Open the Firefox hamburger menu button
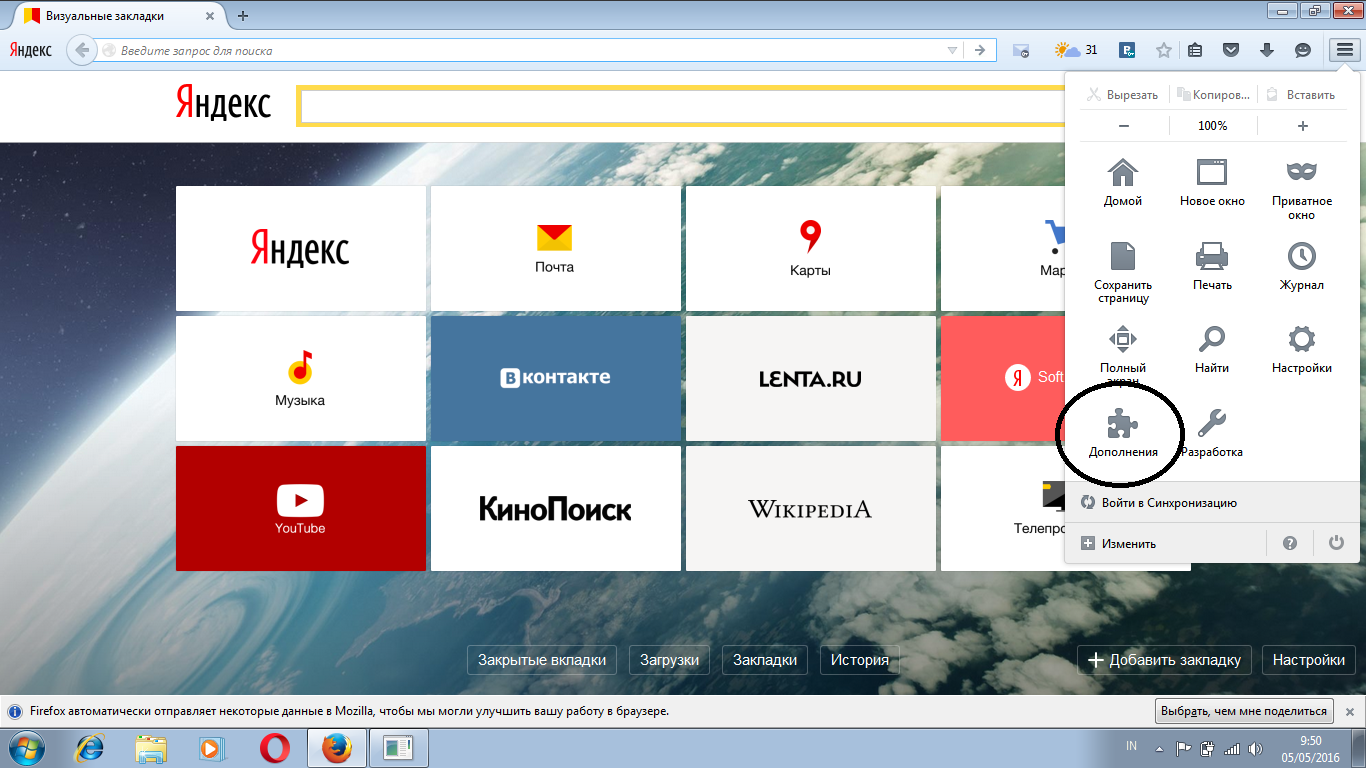 (1344, 50)
